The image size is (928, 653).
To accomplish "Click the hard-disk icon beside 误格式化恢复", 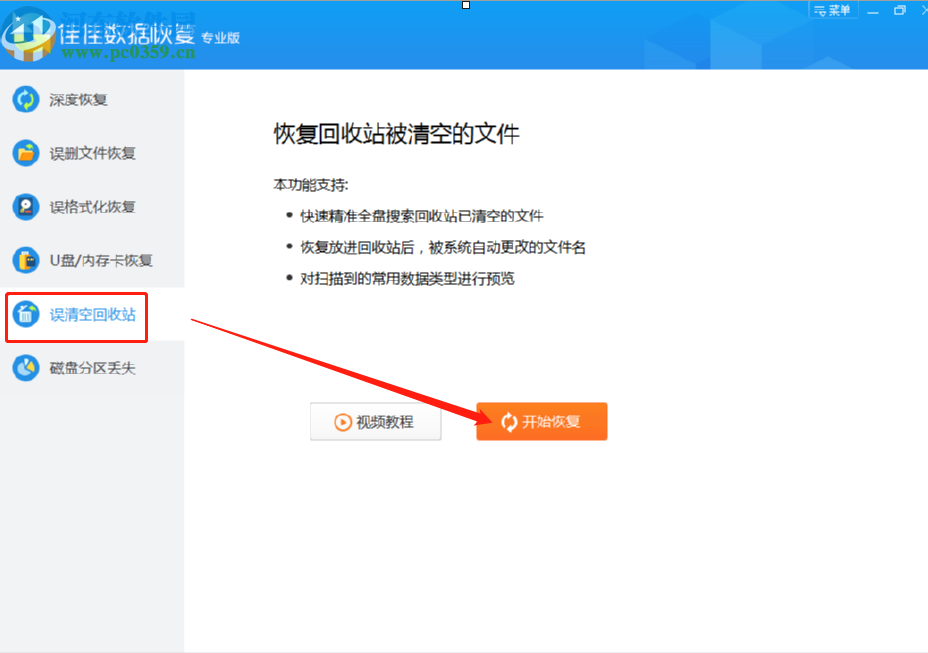I will (23, 206).
